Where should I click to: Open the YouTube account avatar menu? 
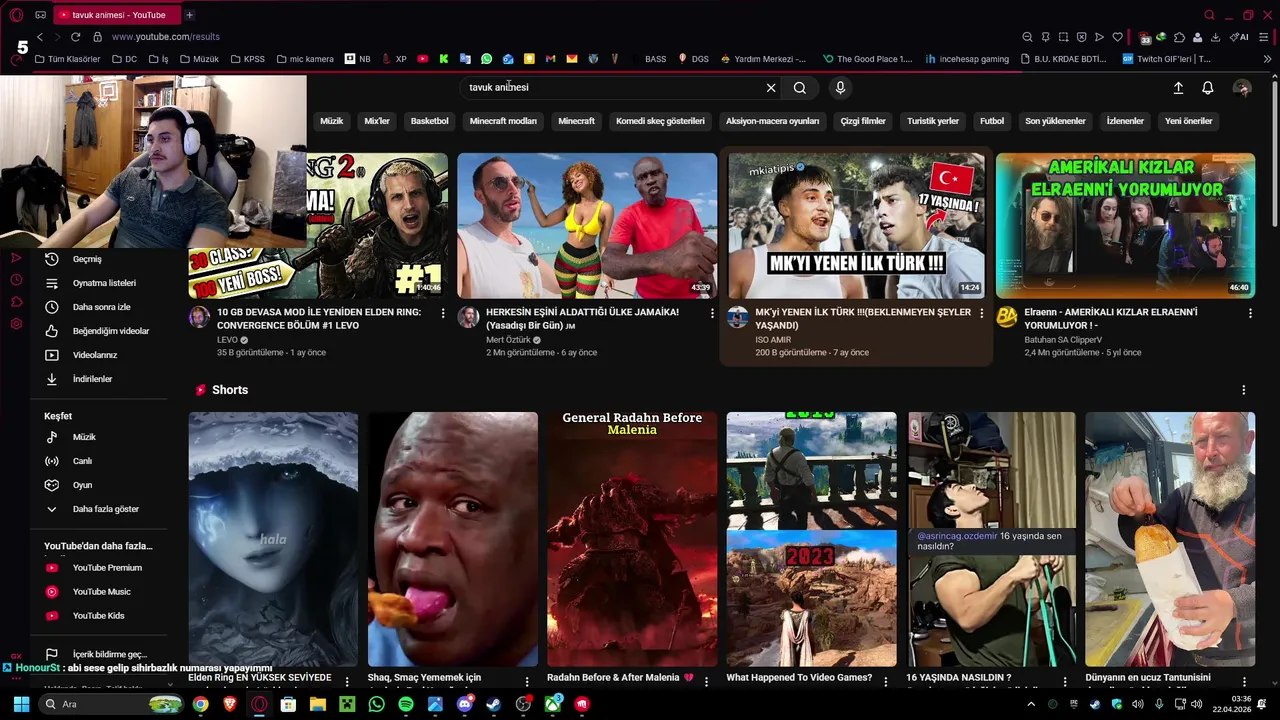tap(1242, 88)
